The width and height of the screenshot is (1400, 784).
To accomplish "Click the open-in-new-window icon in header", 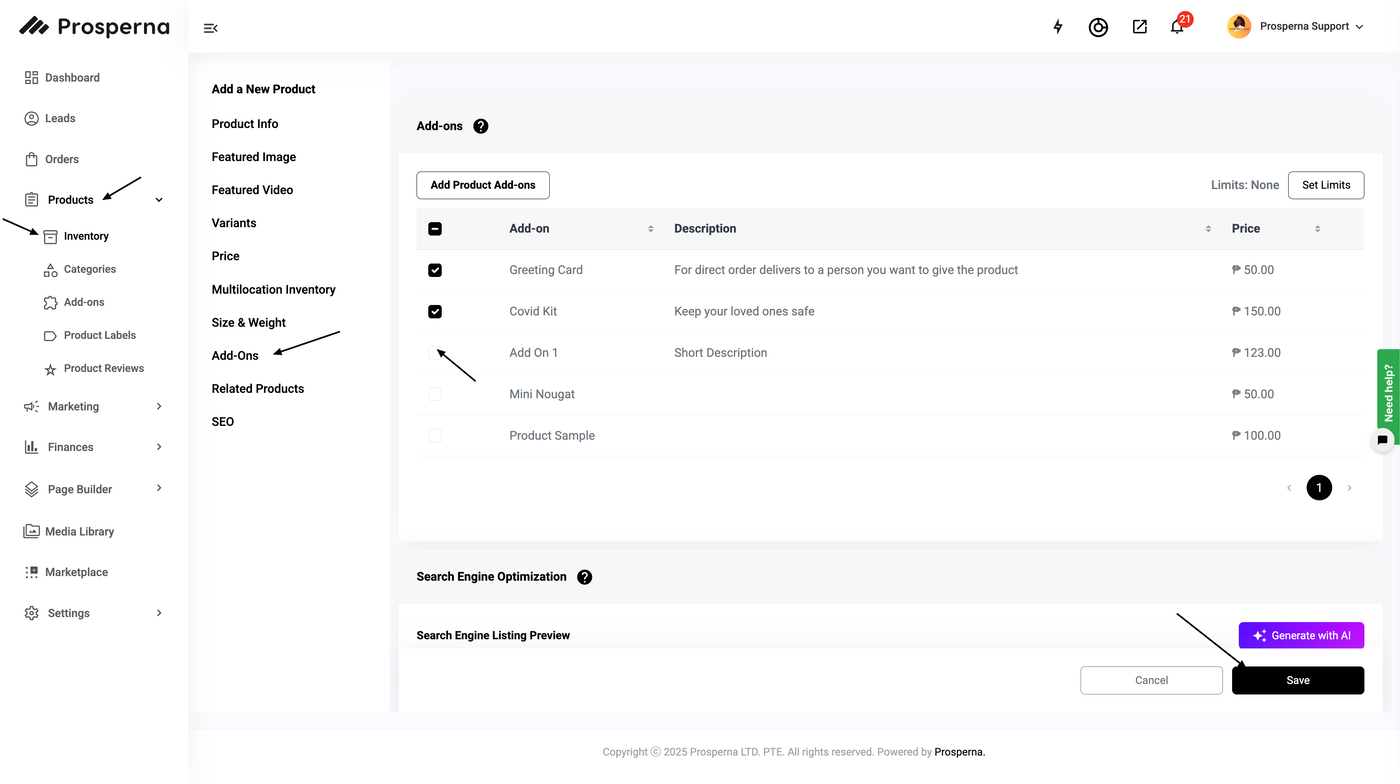I will click(1139, 27).
